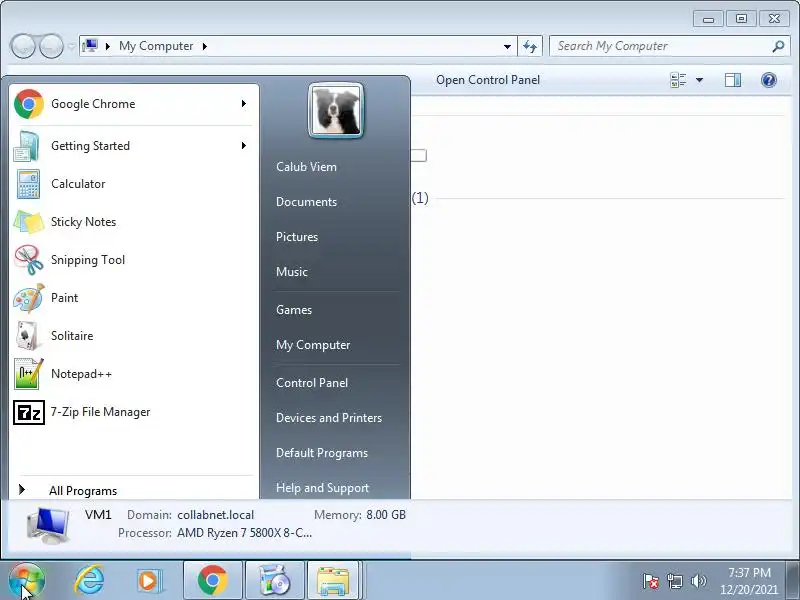Open the address bar history dropdown
This screenshot has width=800, height=600.
(x=507, y=46)
